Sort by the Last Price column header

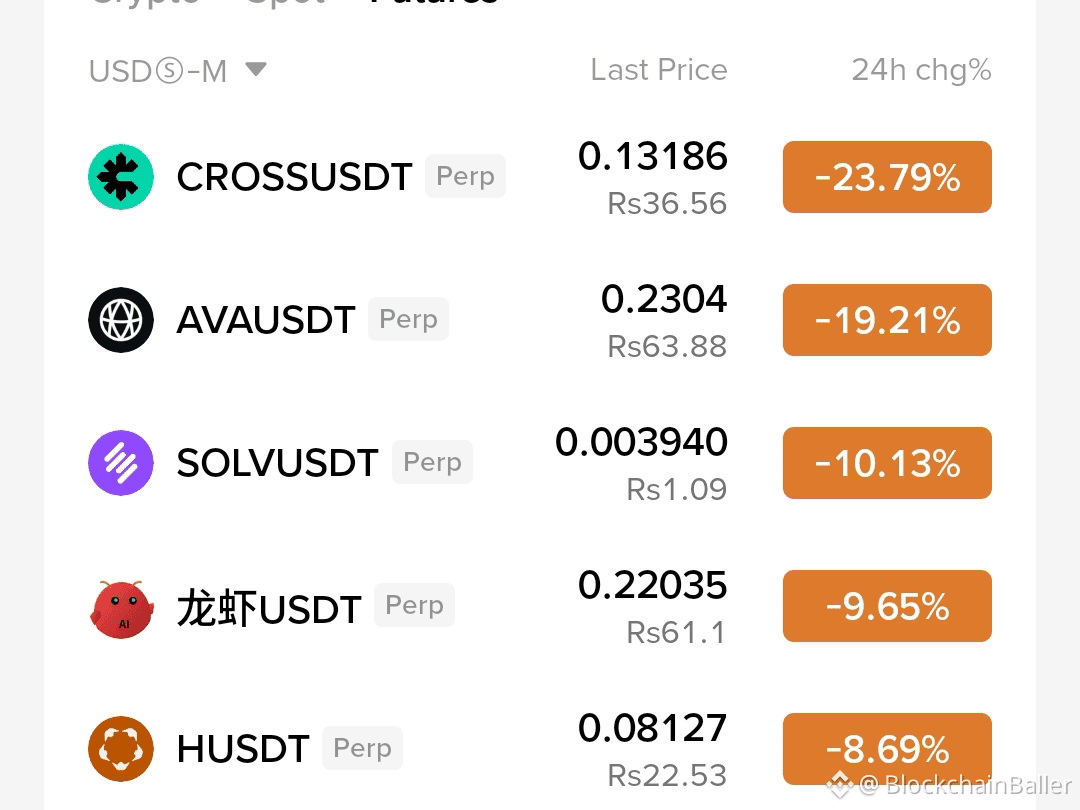click(658, 70)
